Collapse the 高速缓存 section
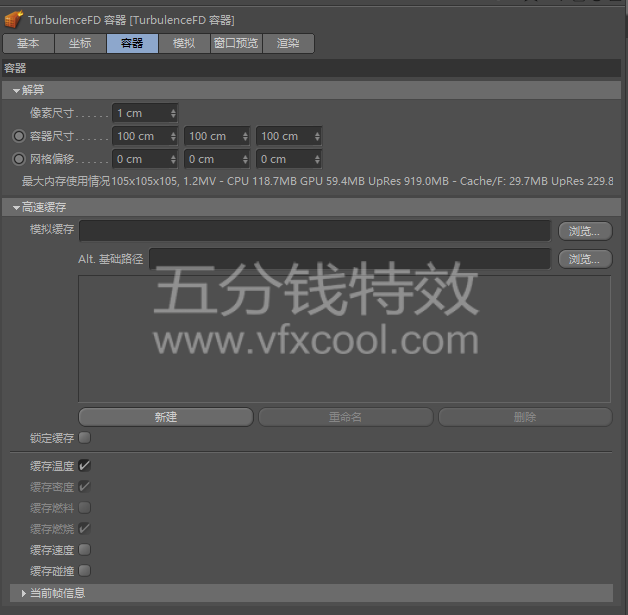The width and height of the screenshot is (628, 615). coord(16,207)
